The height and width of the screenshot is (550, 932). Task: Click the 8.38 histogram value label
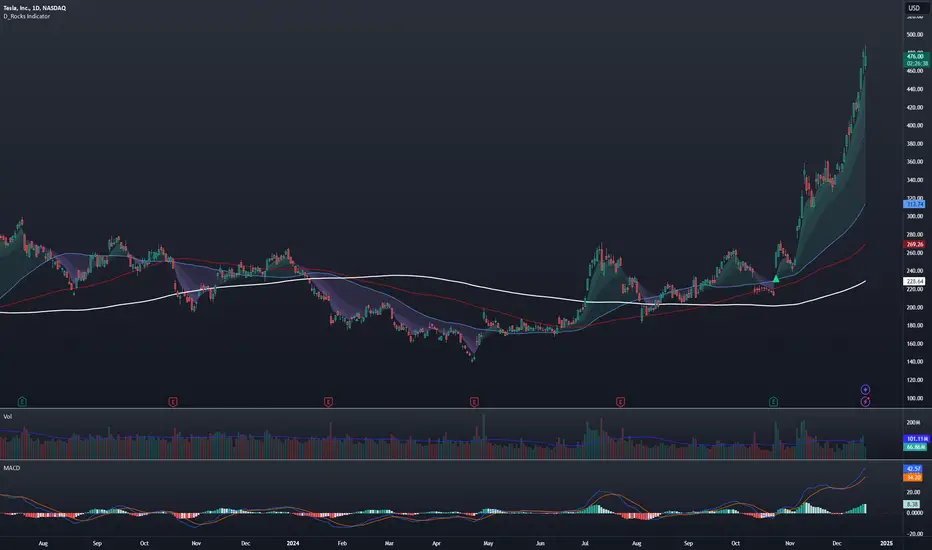(912, 504)
